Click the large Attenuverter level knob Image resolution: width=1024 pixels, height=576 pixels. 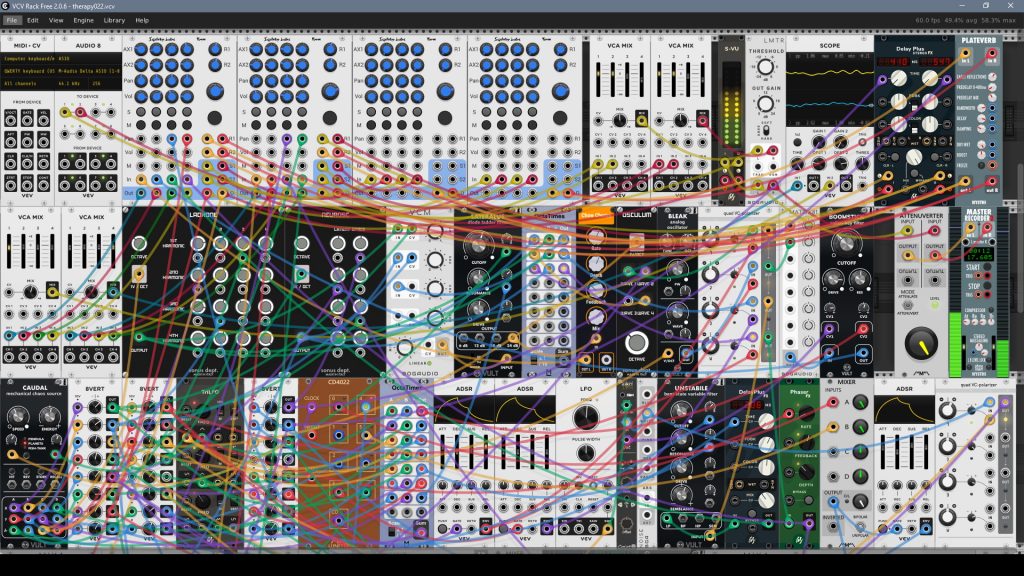click(921, 344)
